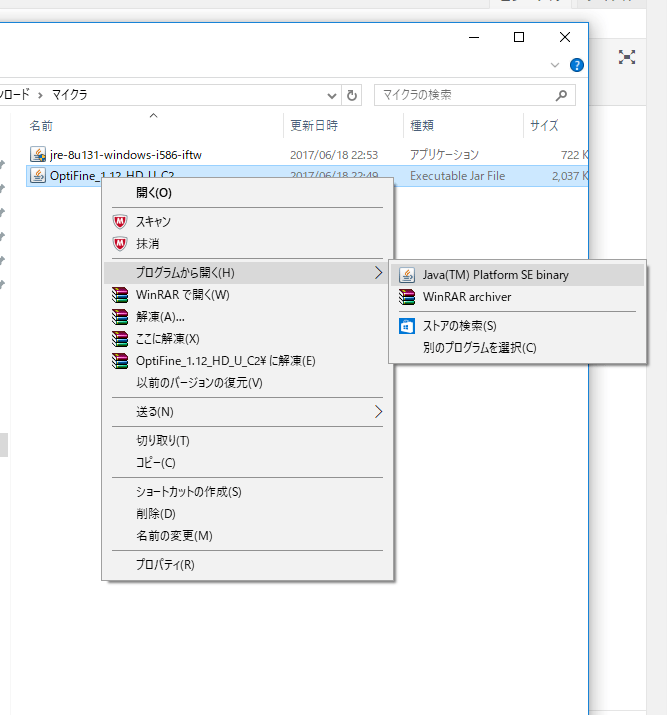Screen dimensions: 667x715
Task: Click the jar icon next to OptiFine file
Action: [38, 175]
